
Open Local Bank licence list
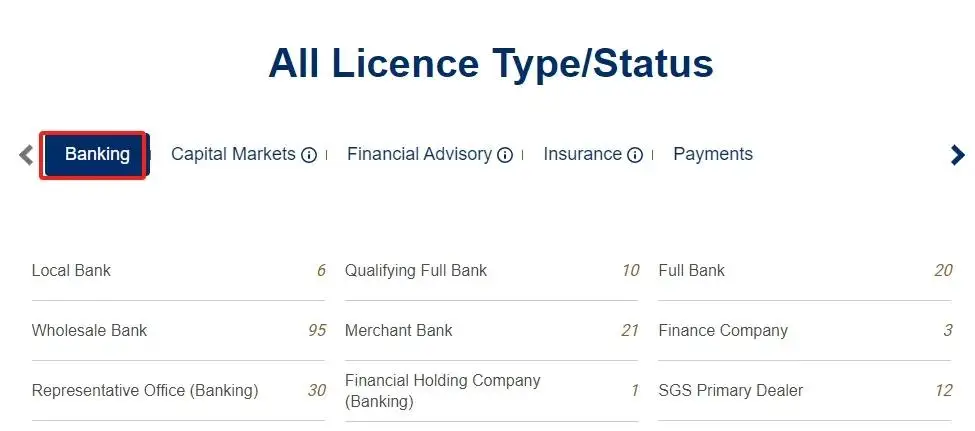(72, 270)
